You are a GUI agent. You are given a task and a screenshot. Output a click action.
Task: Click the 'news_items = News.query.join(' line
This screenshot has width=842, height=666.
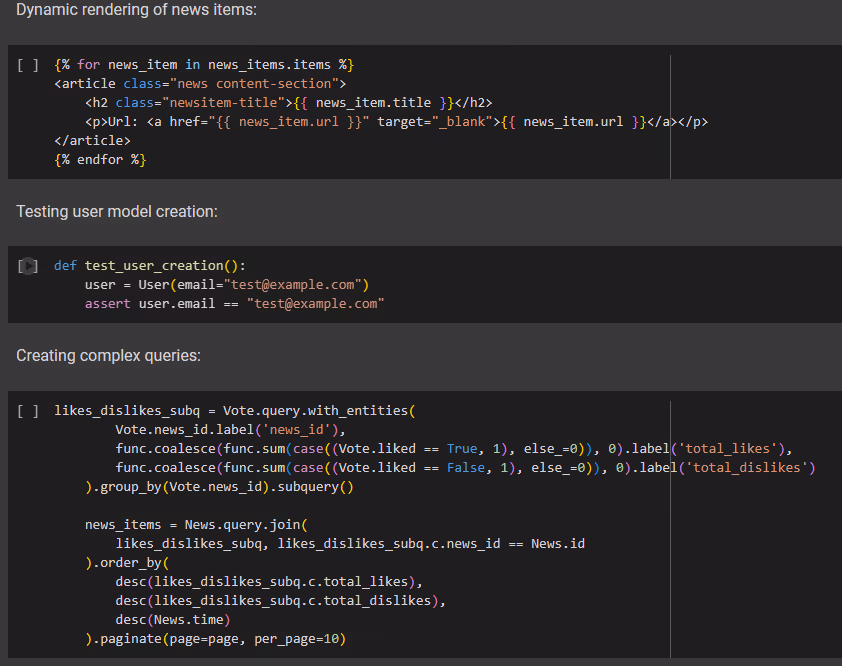coord(196,525)
